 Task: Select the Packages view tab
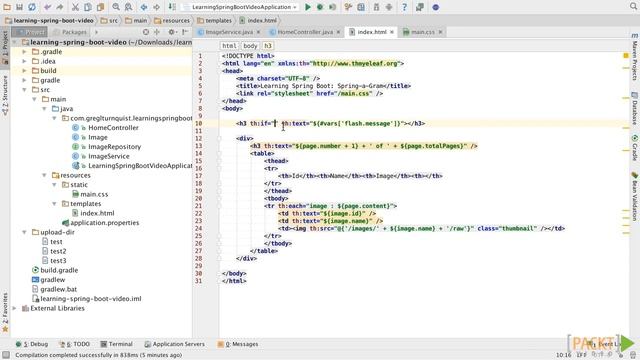[x=70, y=32]
